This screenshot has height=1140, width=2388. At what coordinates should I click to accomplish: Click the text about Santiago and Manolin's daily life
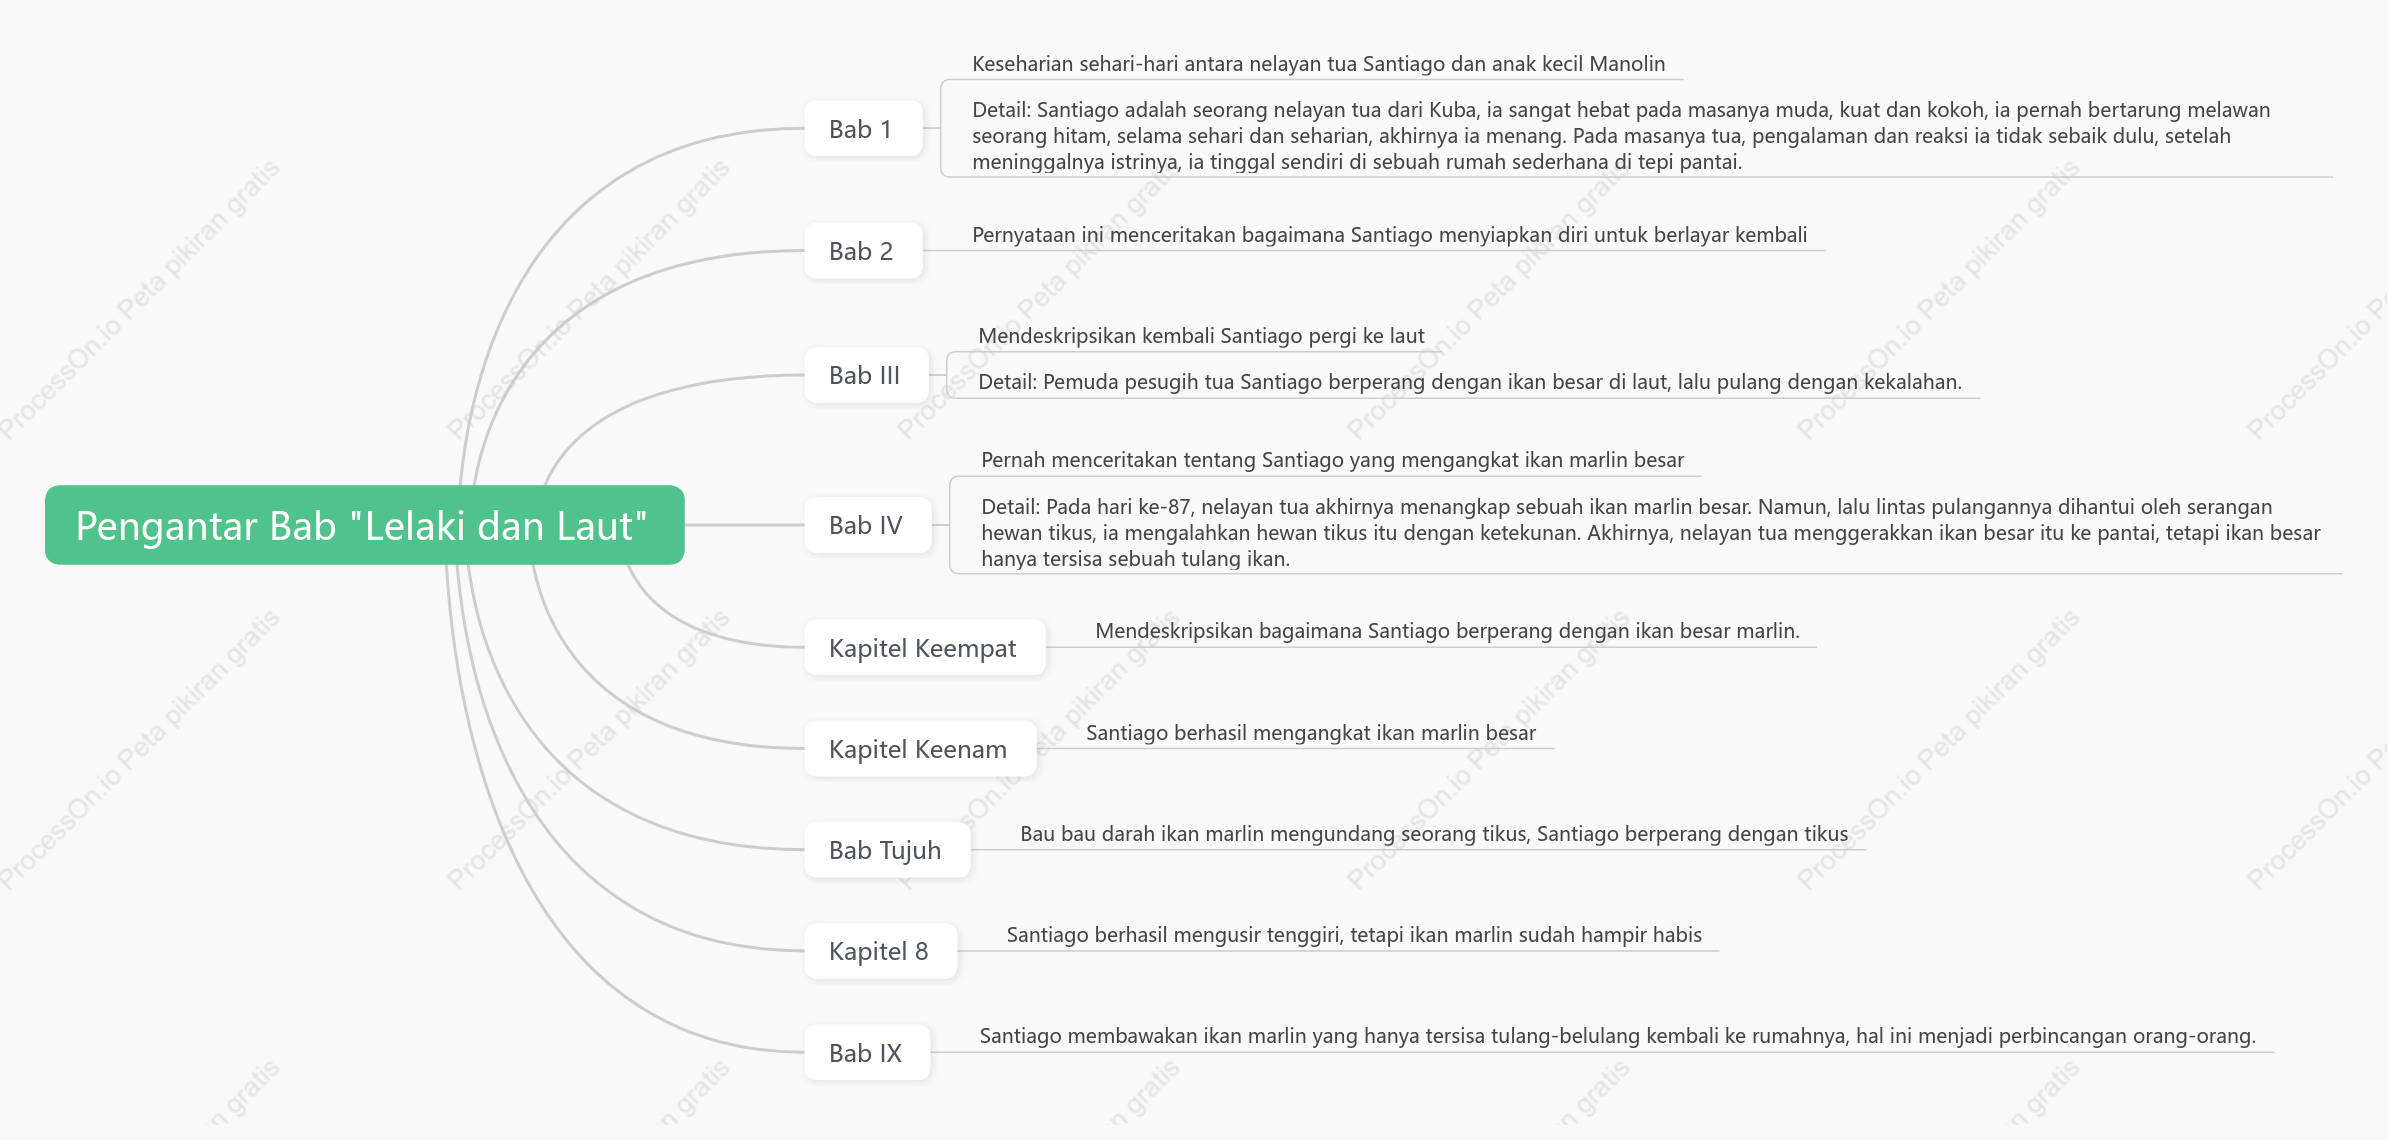pyautogui.click(x=1318, y=64)
